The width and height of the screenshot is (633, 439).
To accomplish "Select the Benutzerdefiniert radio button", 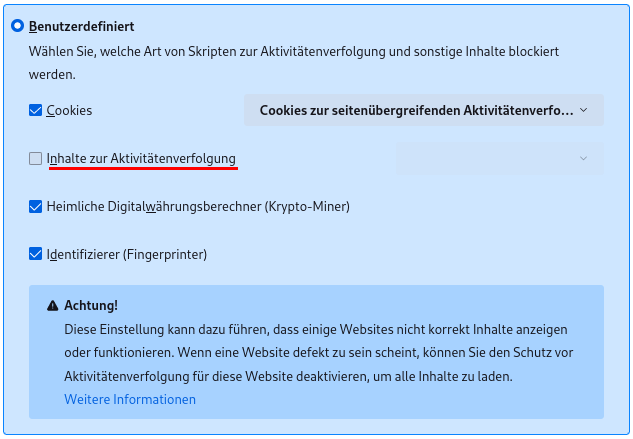I will (x=17, y=27).
